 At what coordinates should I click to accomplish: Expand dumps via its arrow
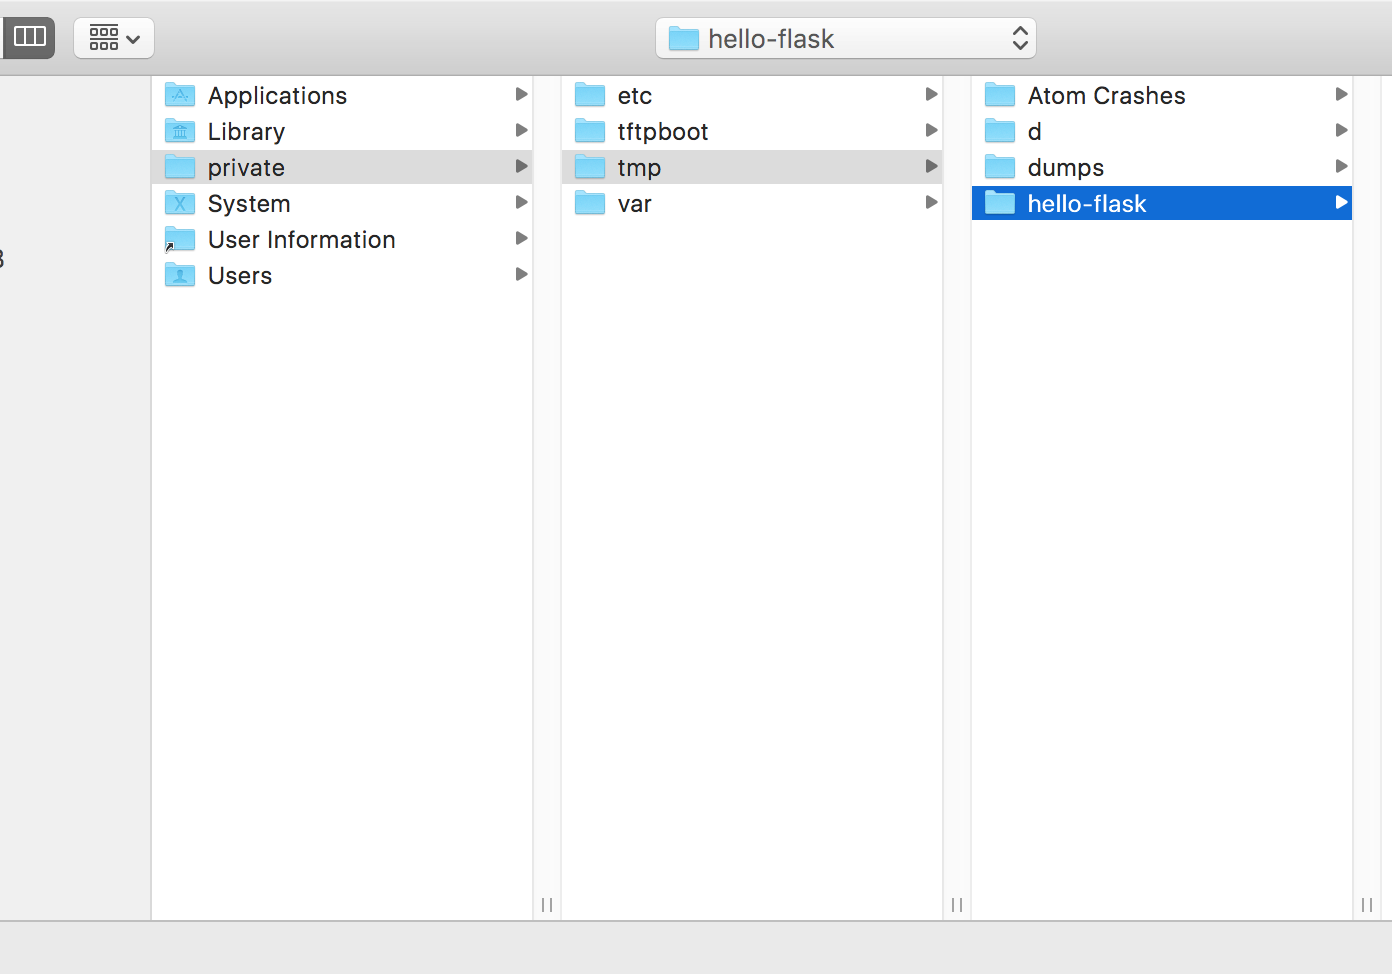click(1341, 166)
